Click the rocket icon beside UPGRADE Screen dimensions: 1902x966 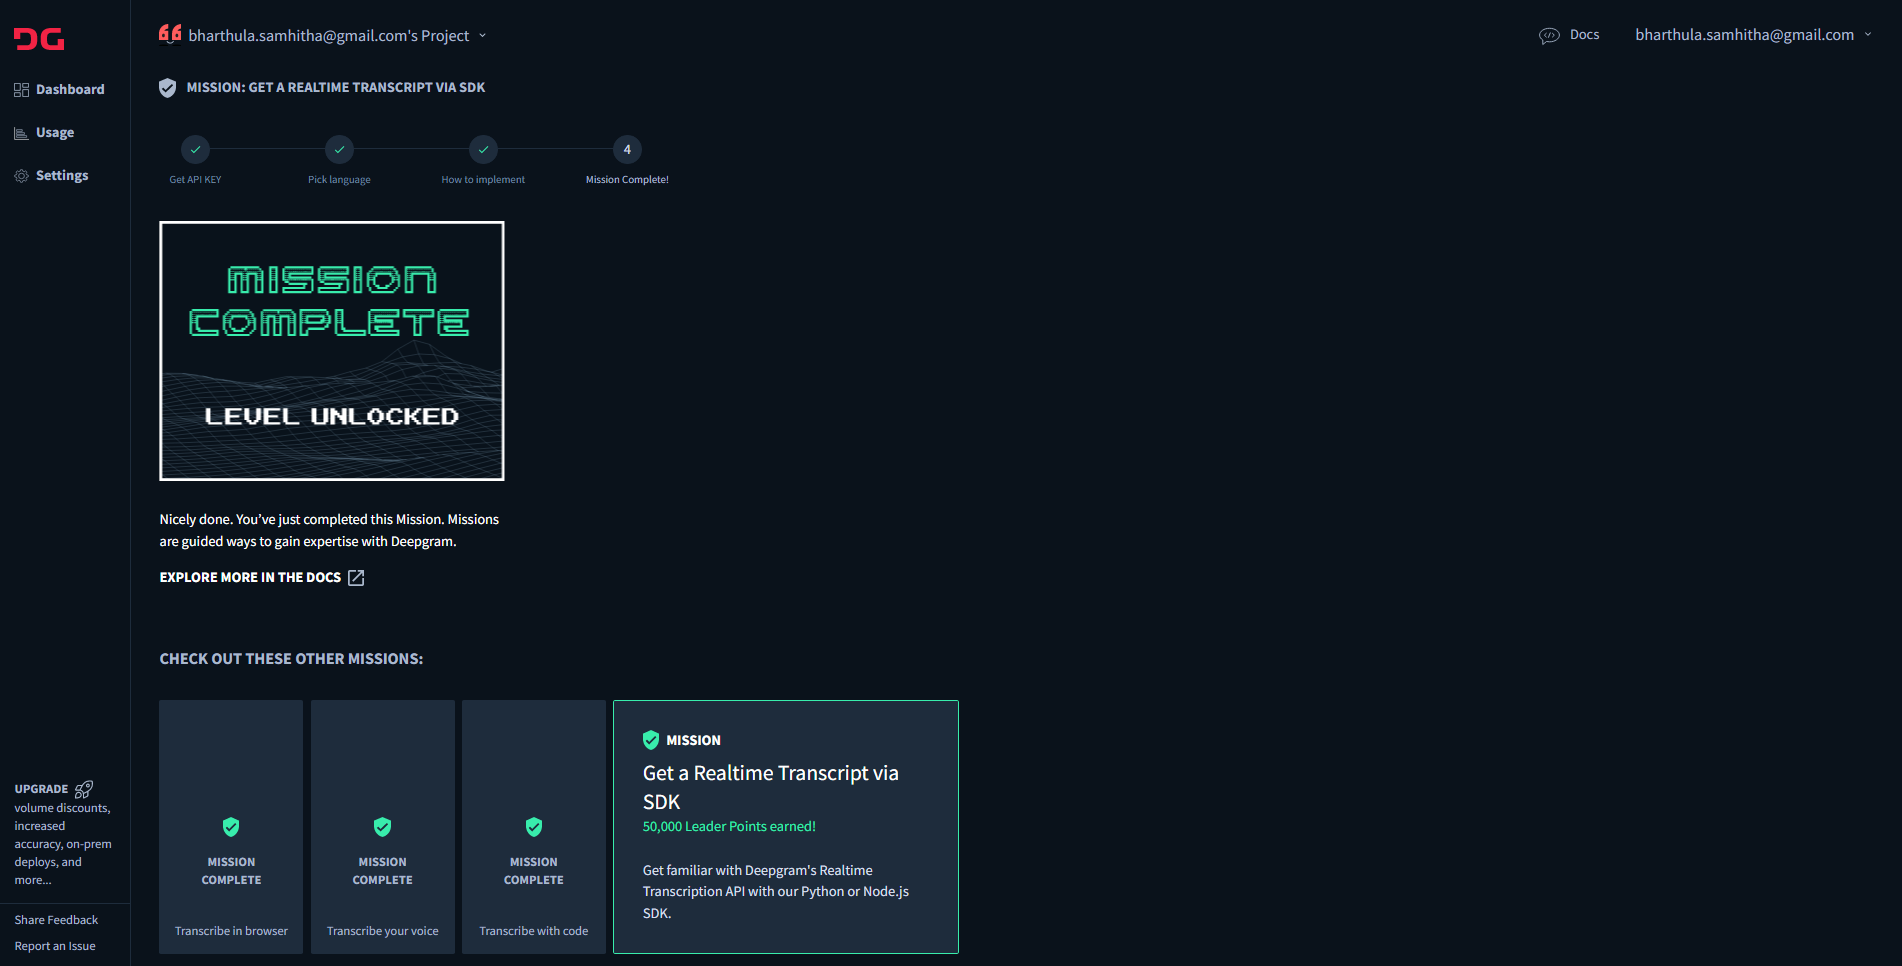(x=84, y=789)
